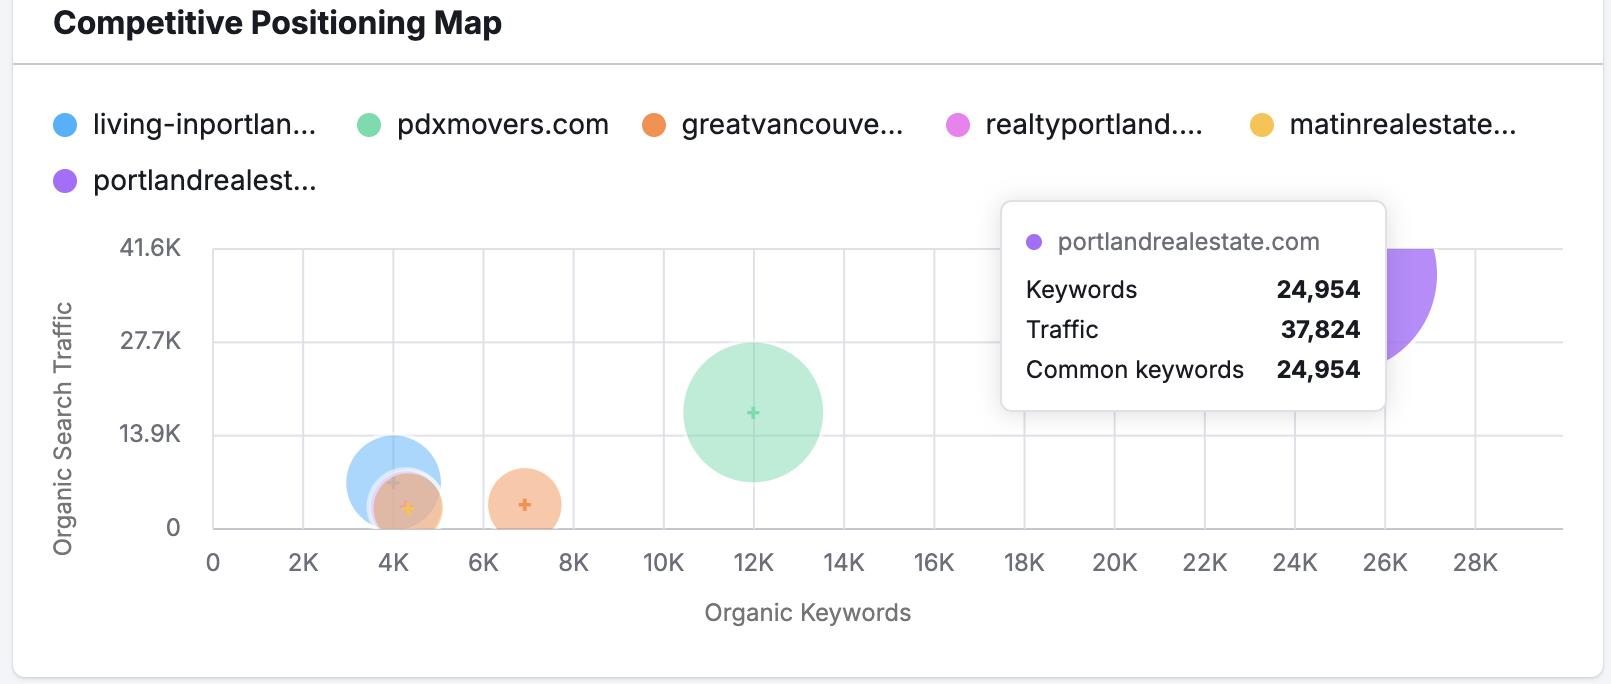Click the green pdxmovers.com legend dot
1611x684 pixels.
369,125
